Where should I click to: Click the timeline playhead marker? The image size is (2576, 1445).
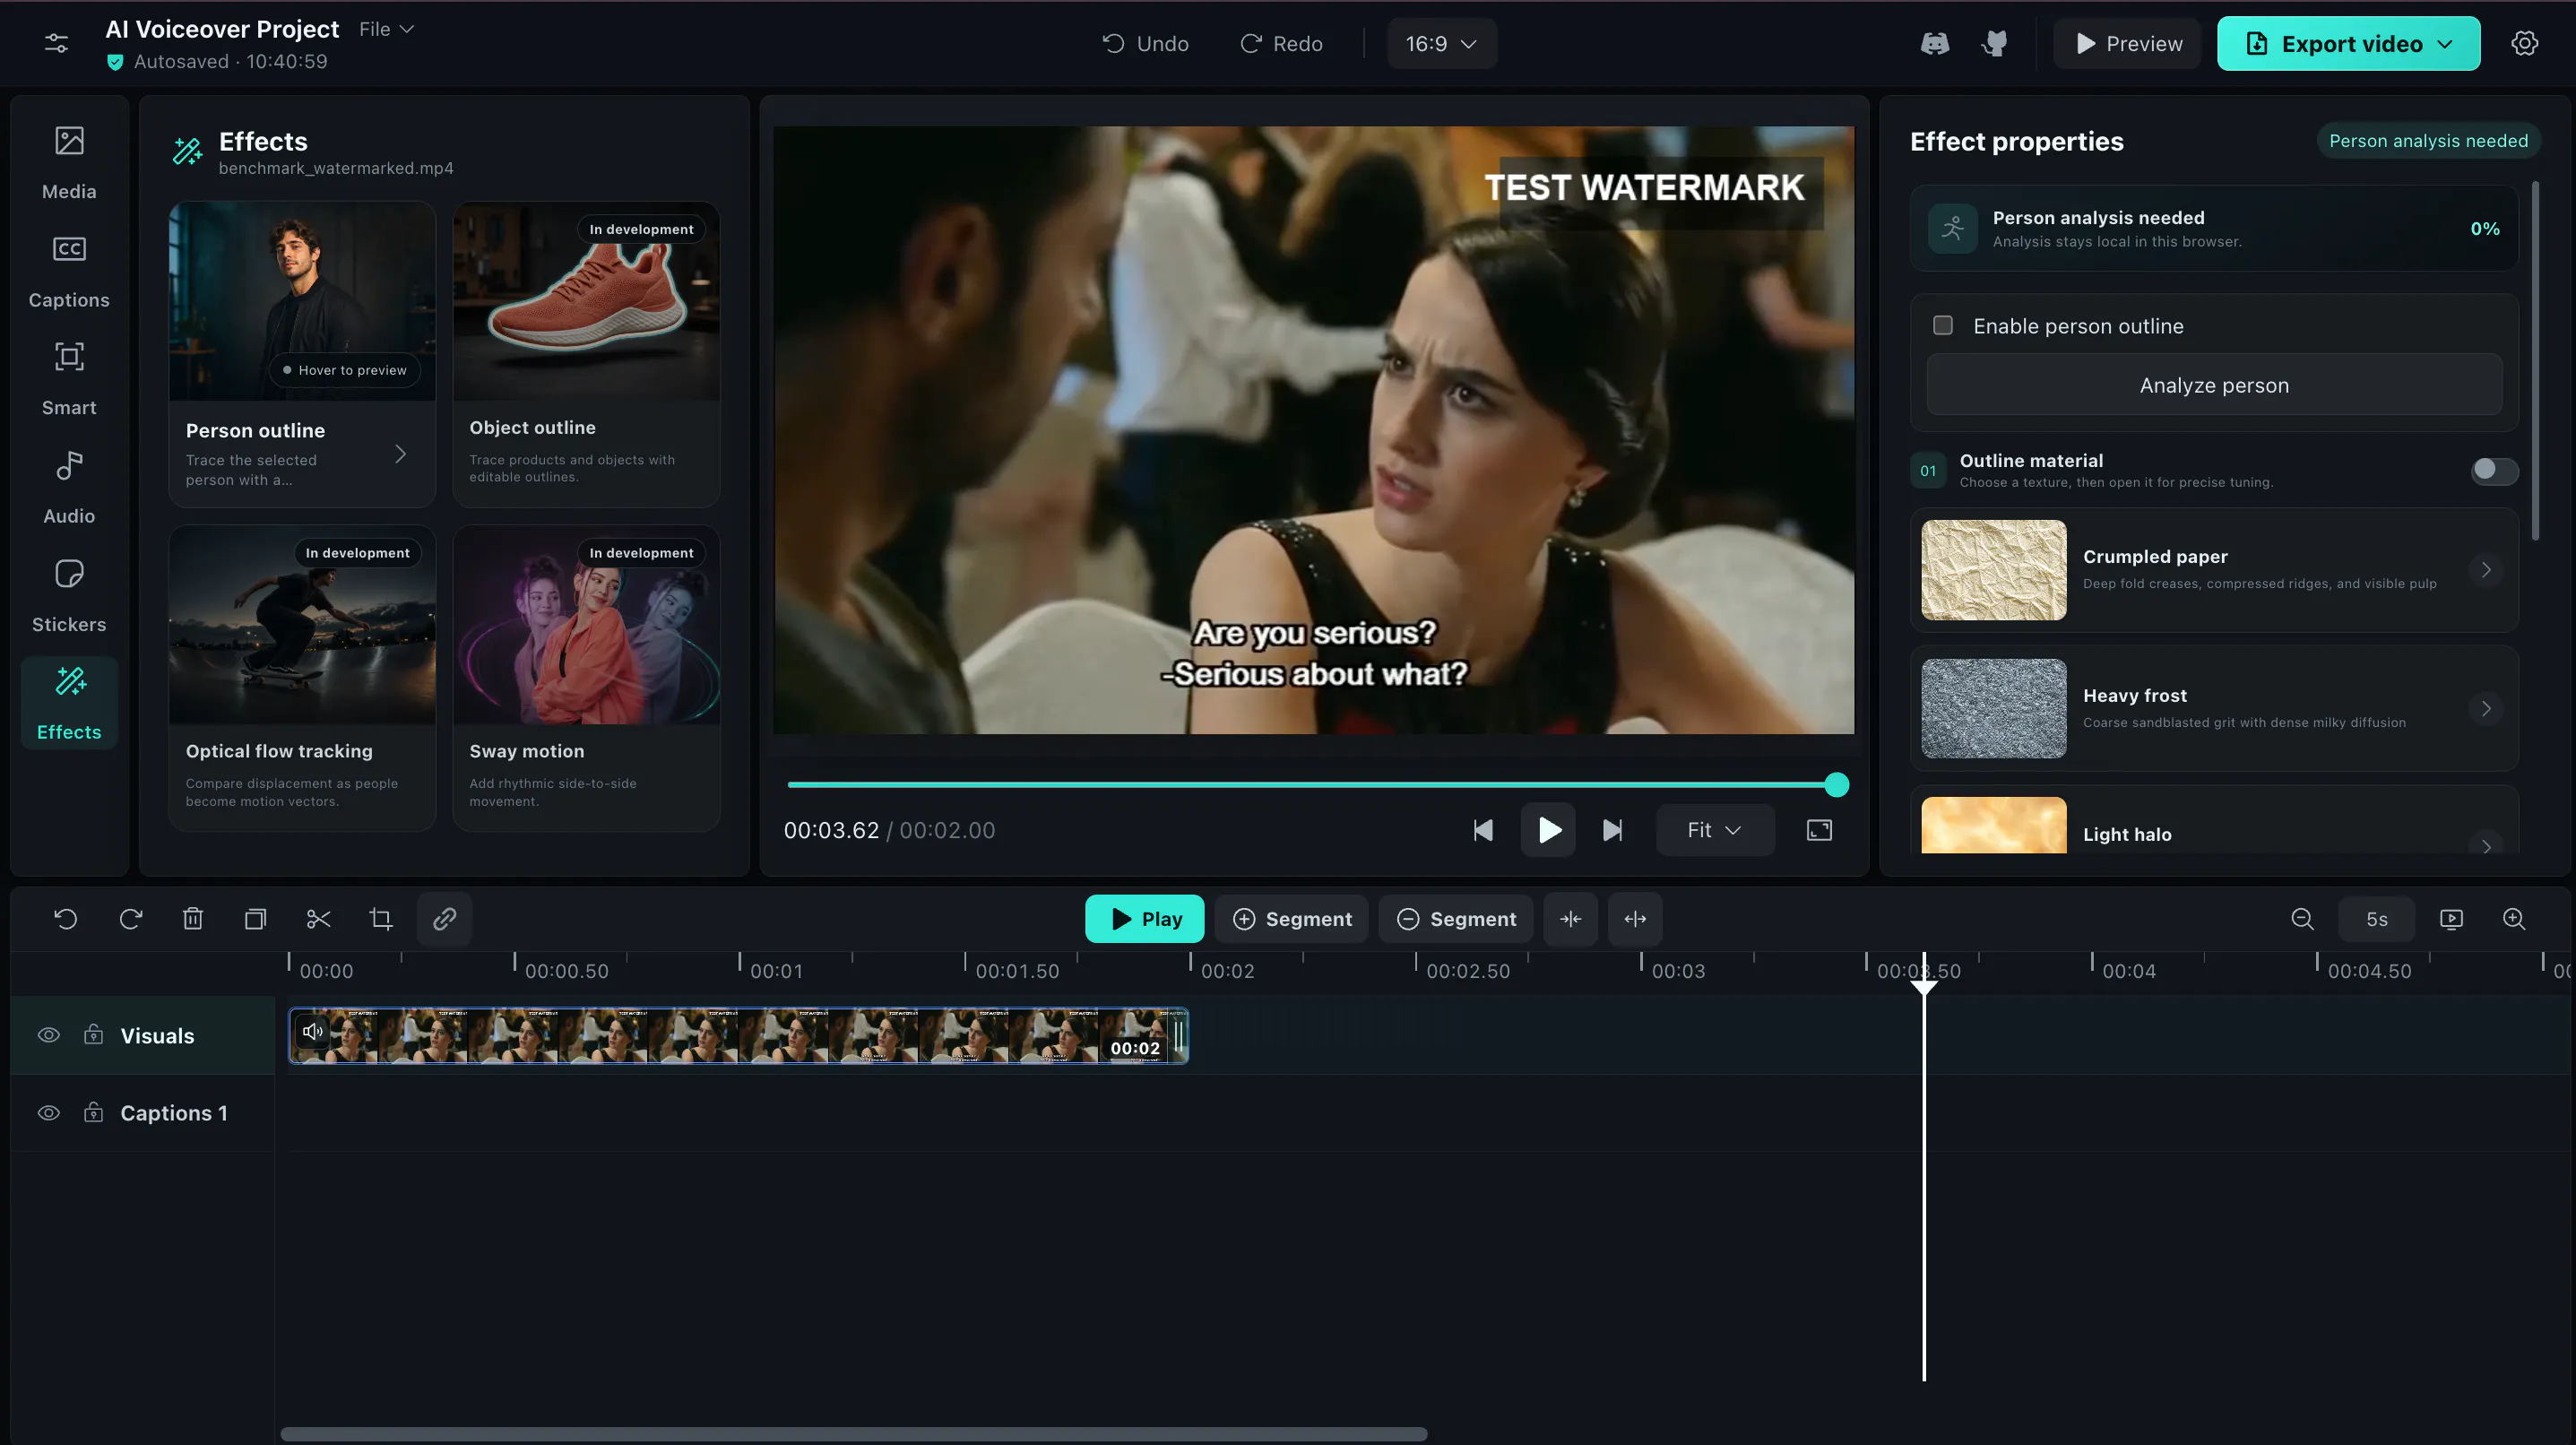pos(1923,986)
